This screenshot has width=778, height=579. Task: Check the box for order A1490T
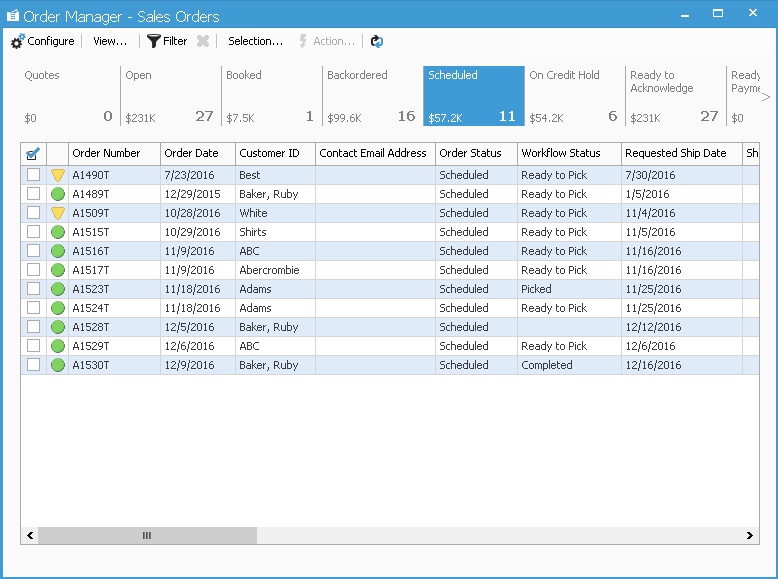(x=33, y=175)
